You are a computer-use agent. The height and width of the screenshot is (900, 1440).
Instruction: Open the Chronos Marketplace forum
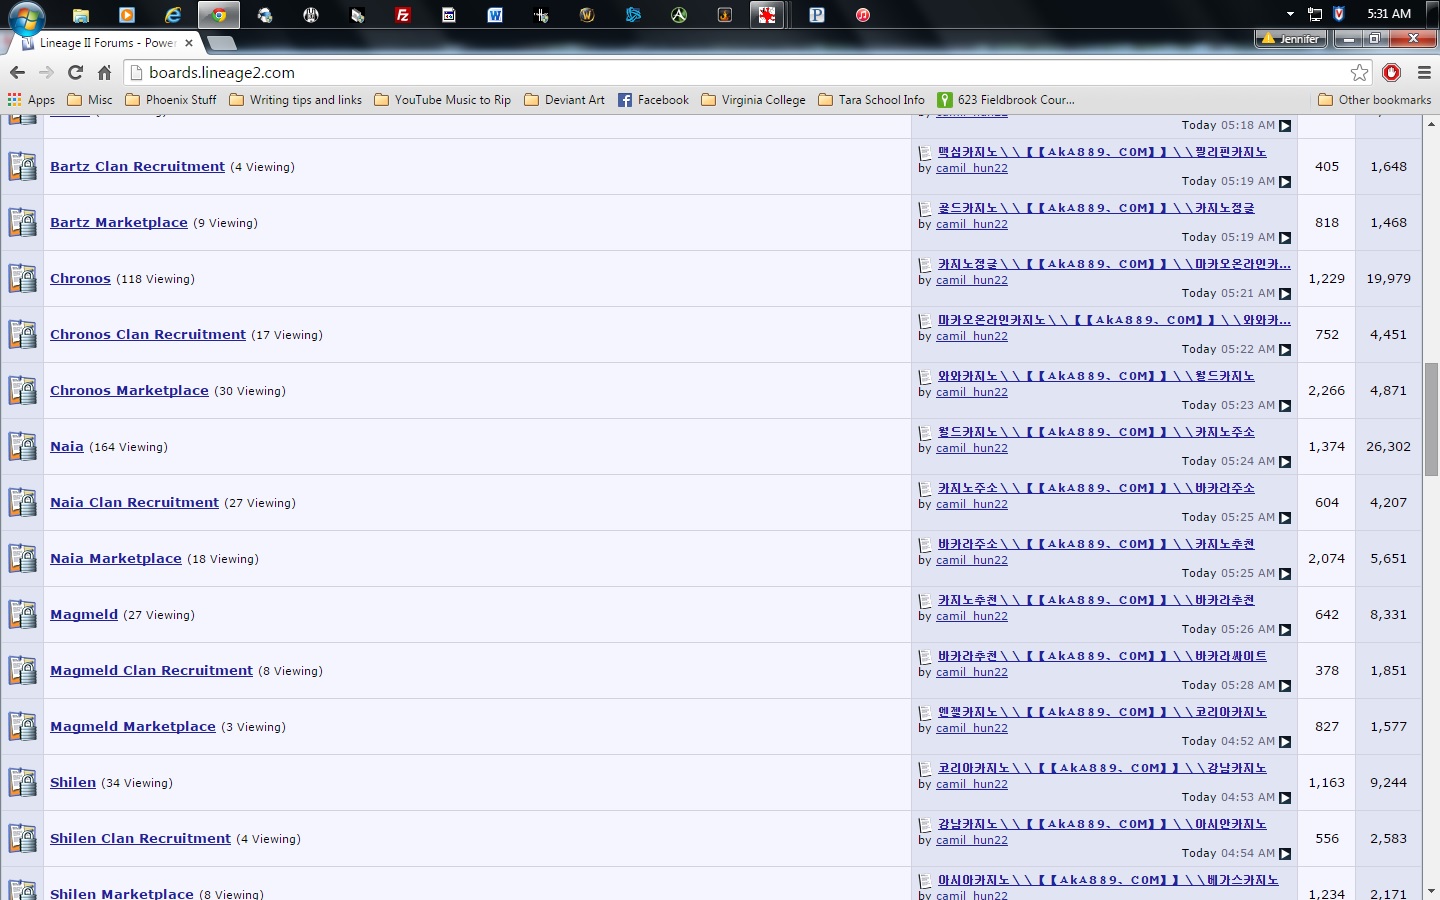130,390
